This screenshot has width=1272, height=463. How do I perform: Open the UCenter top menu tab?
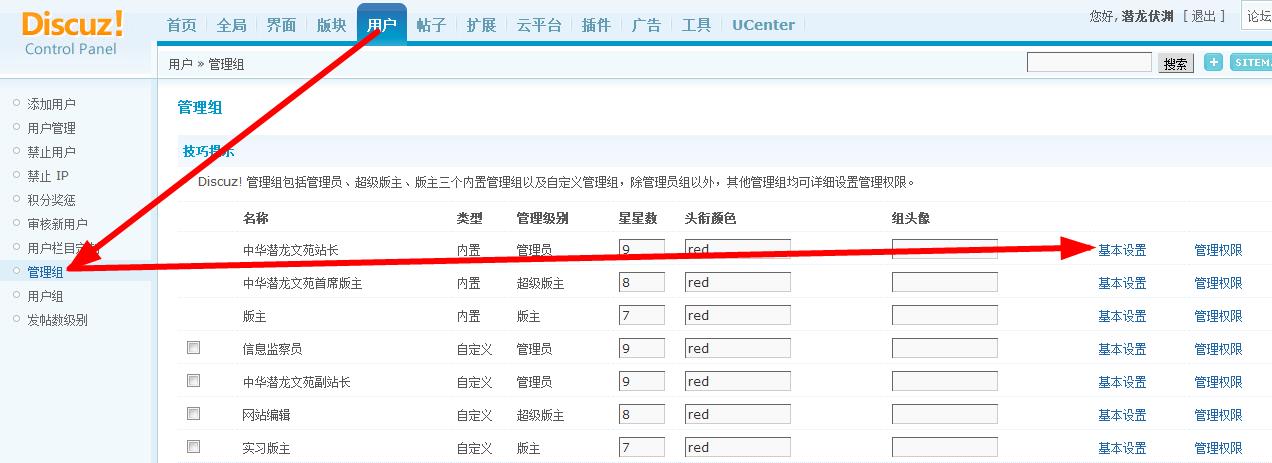tap(763, 25)
